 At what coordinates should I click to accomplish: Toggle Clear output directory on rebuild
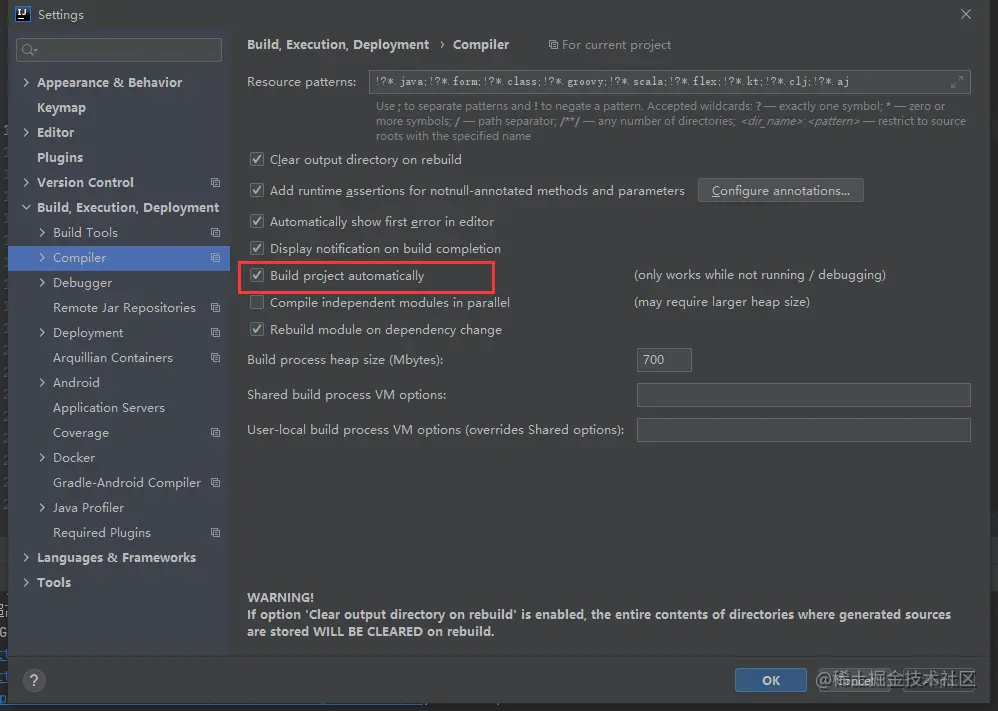point(257,159)
